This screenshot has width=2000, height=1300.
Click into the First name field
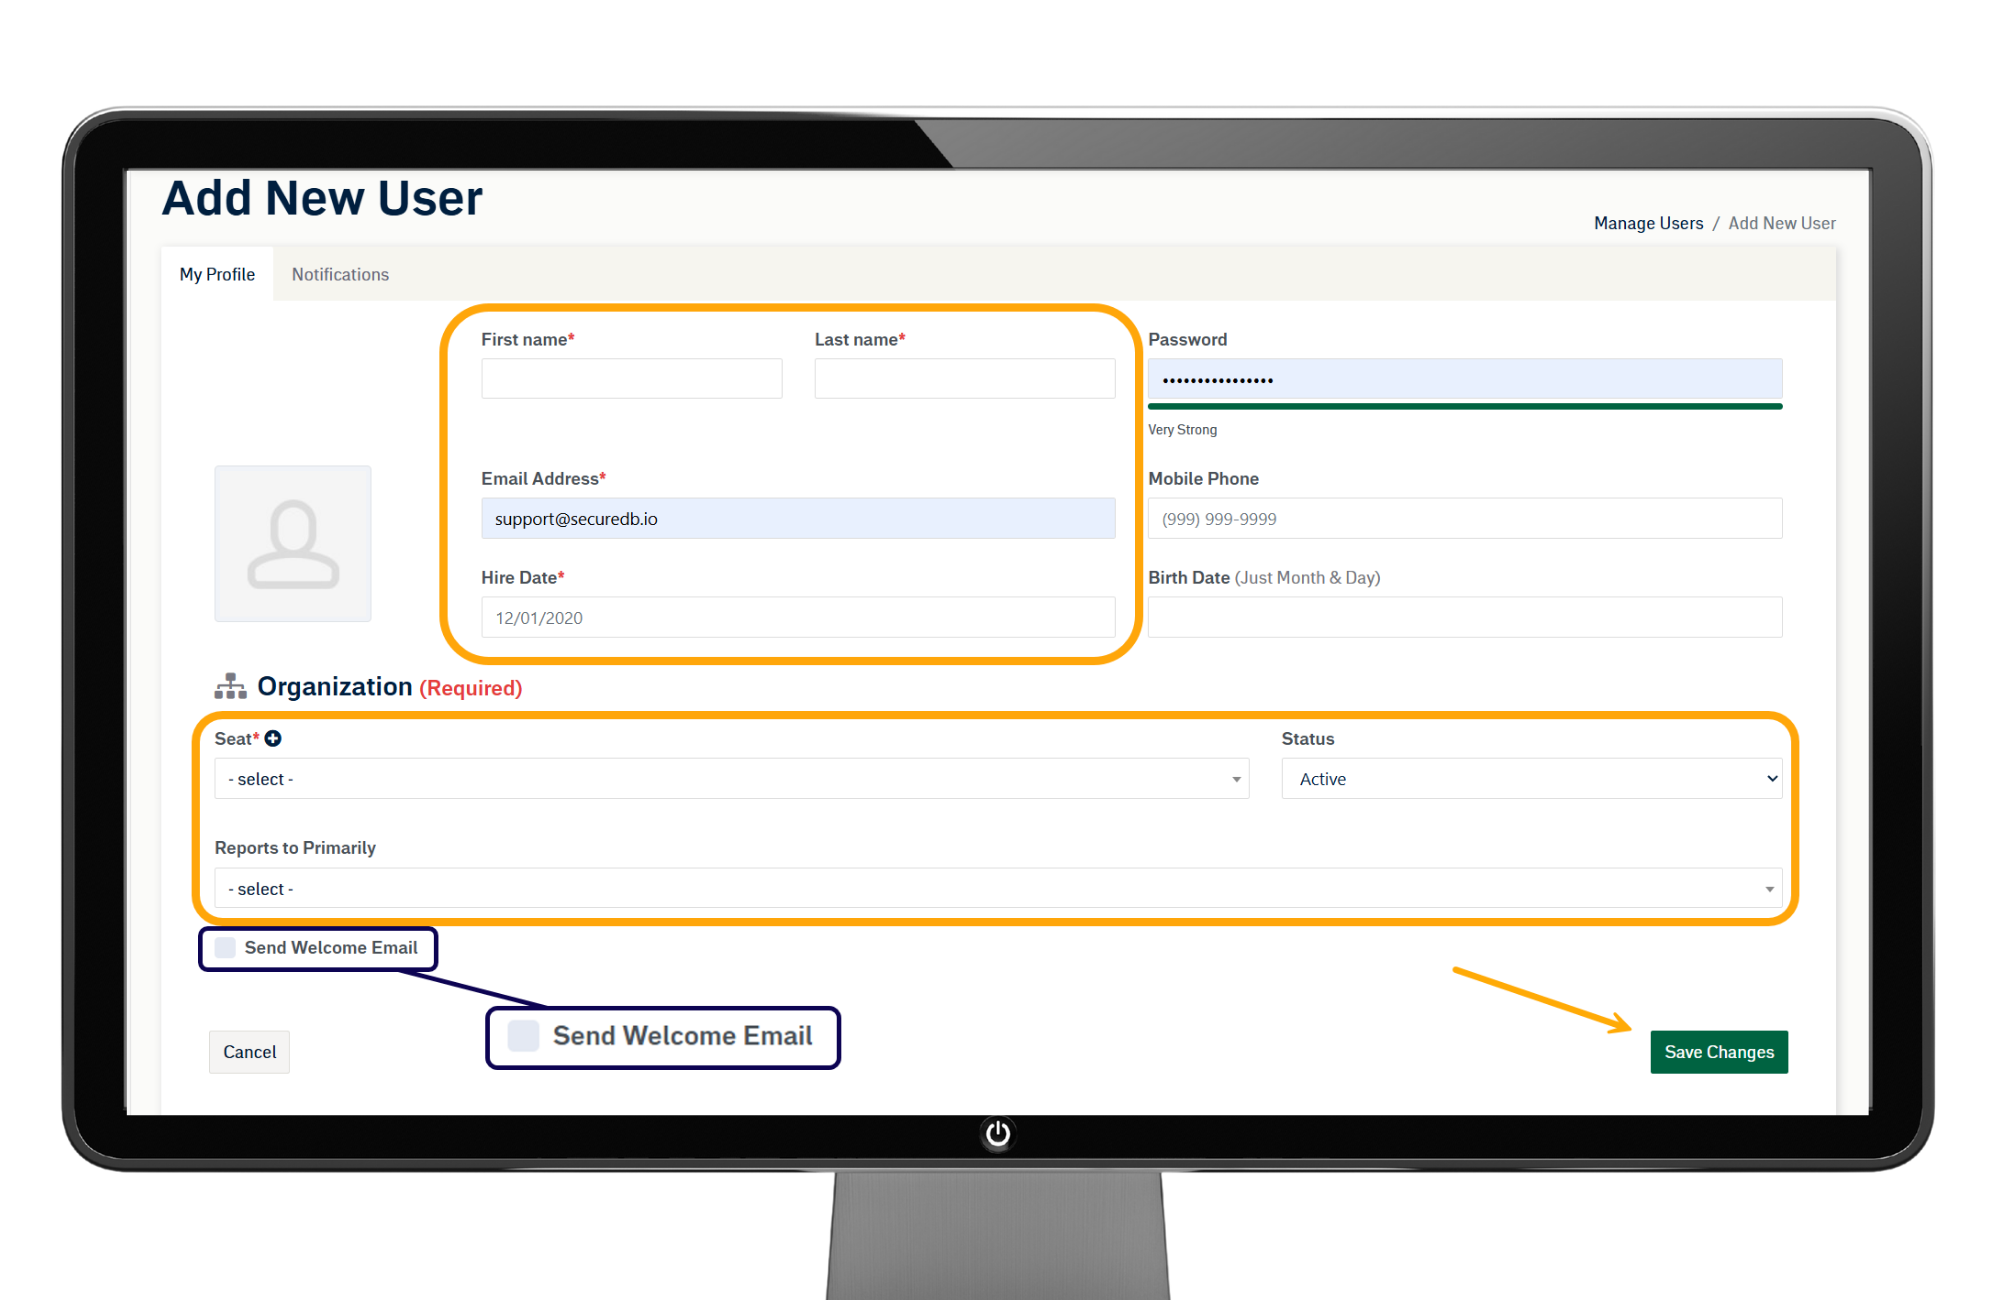[x=631, y=379]
